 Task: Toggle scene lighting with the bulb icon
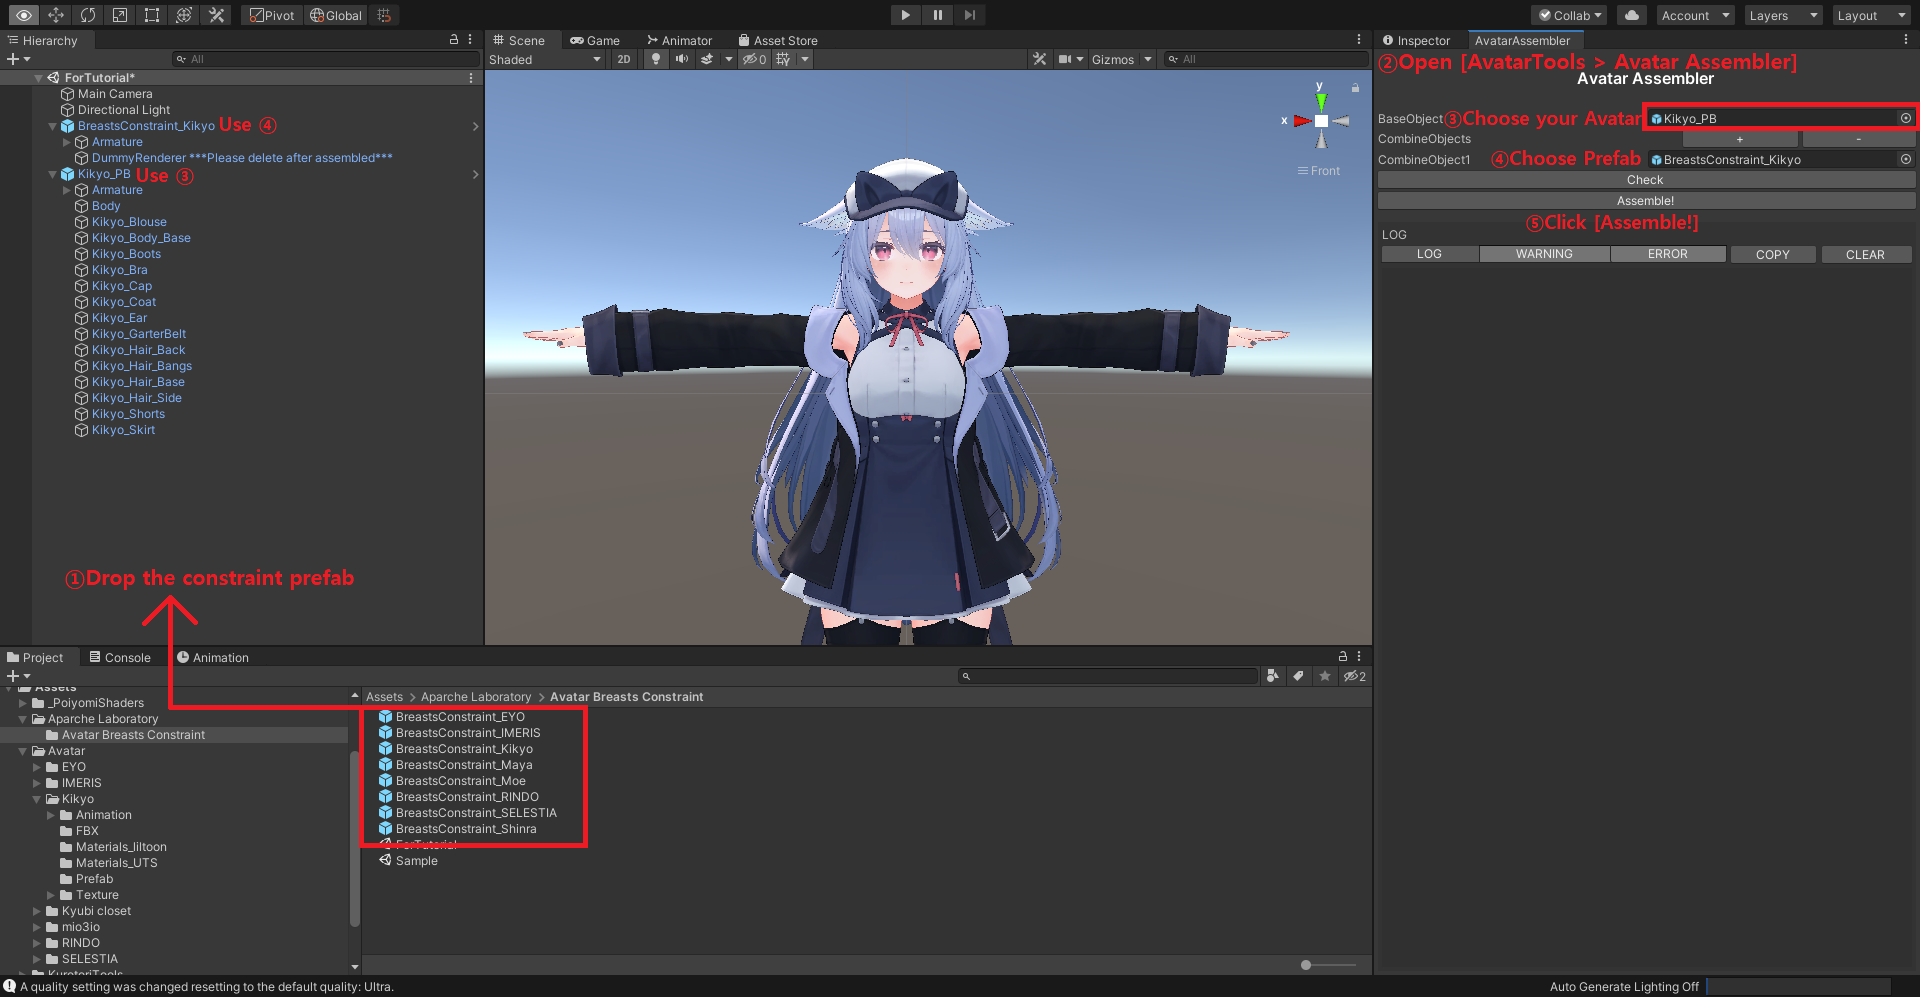pyautogui.click(x=656, y=59)
